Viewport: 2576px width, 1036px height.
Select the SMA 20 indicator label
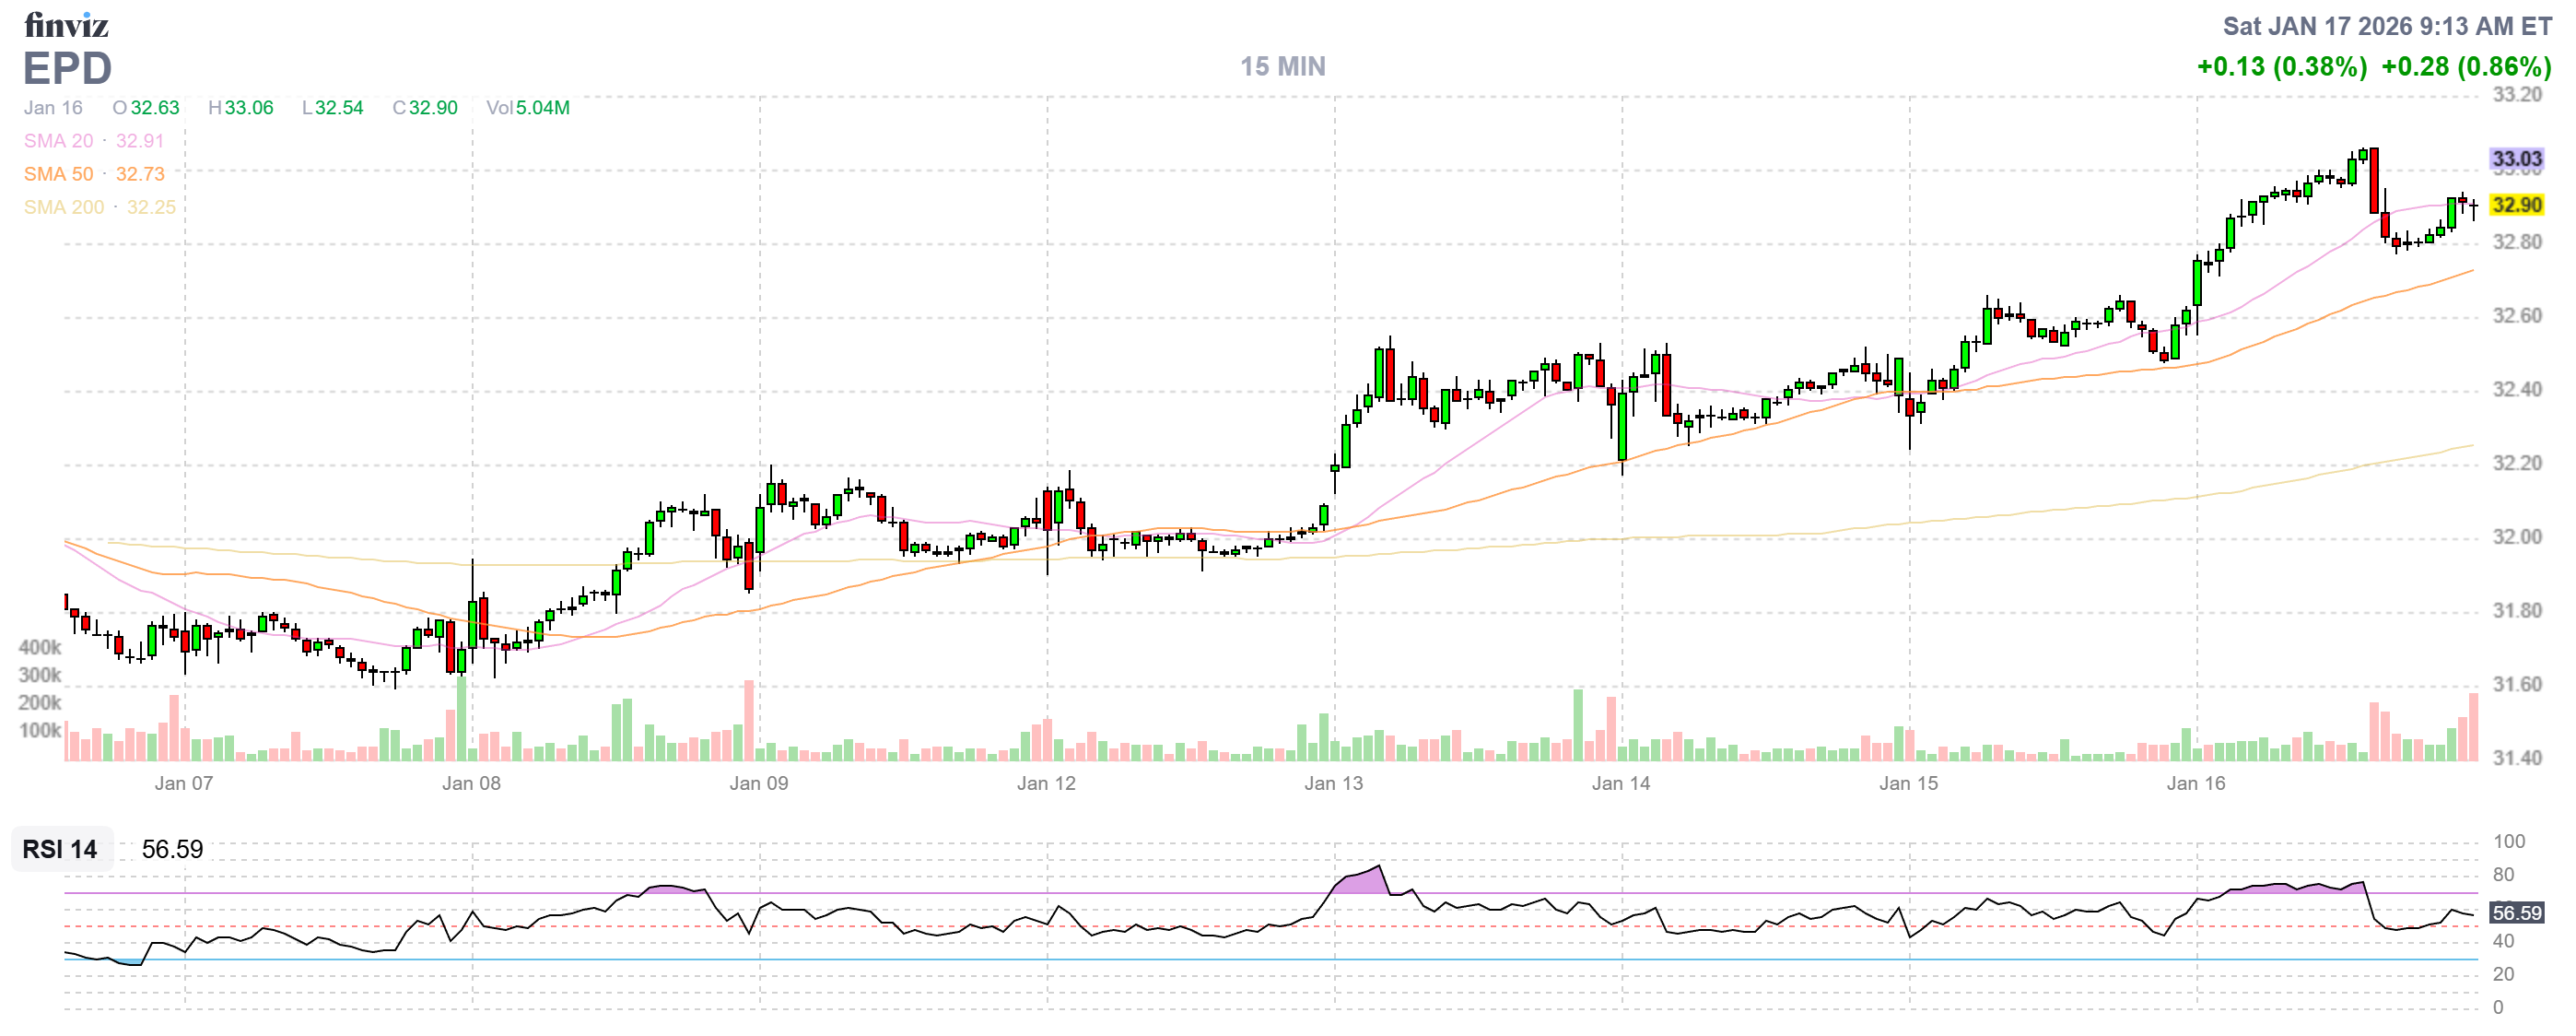click(x=58, y=141)
